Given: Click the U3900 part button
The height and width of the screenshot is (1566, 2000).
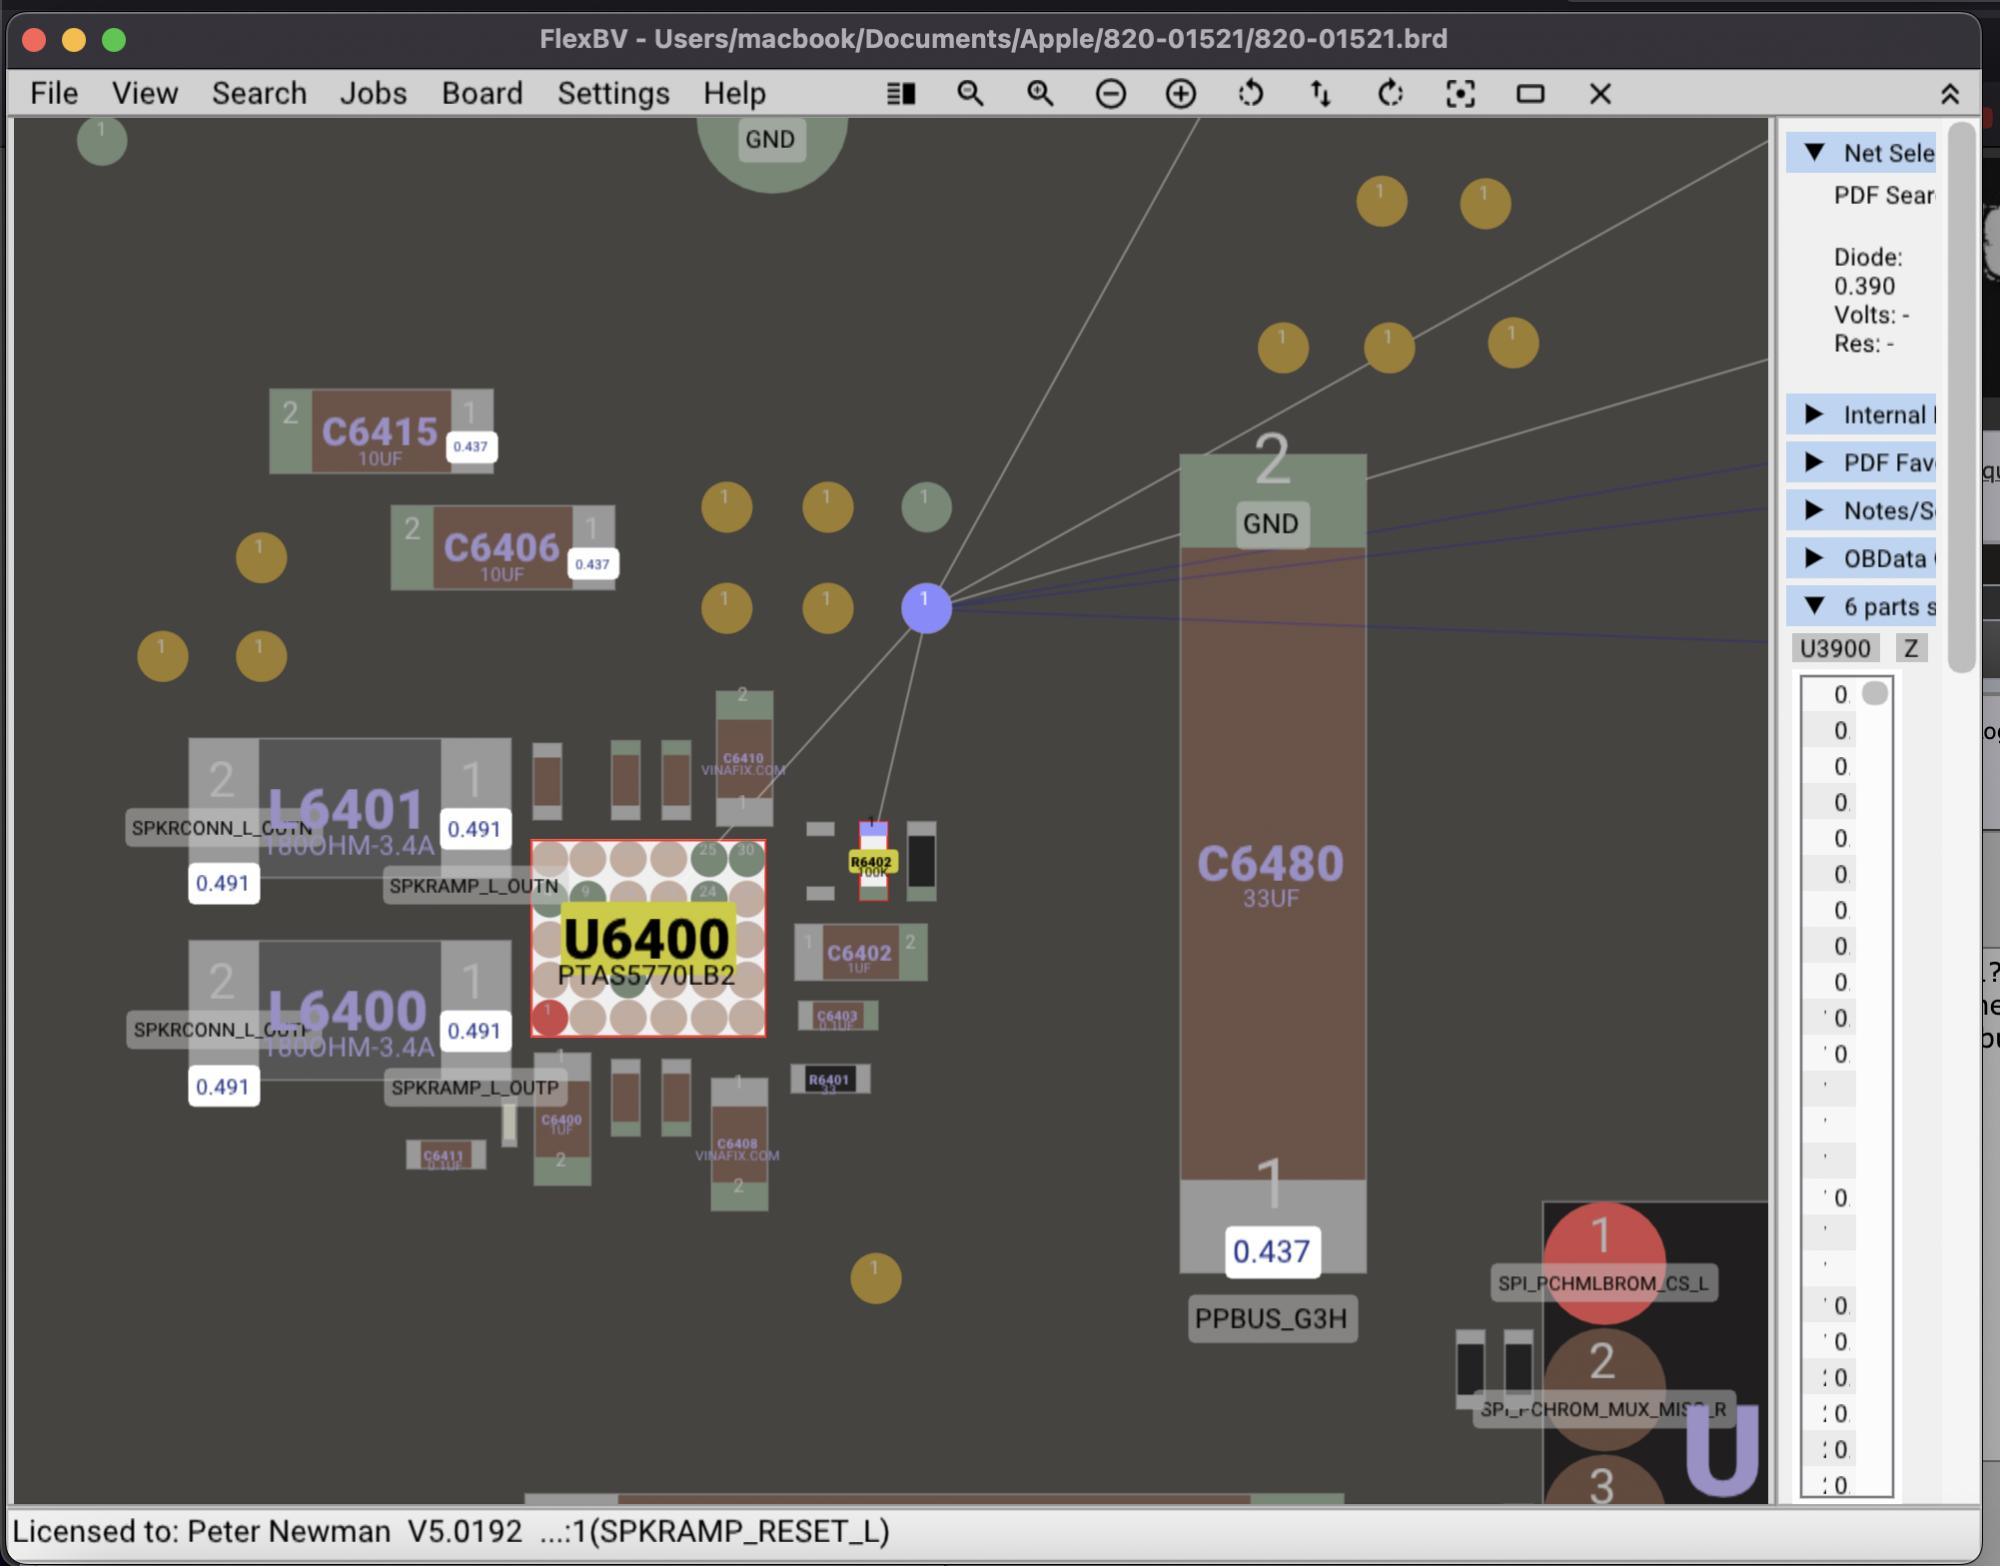Looking at the screenshot, I should [x=1834, y=648].
